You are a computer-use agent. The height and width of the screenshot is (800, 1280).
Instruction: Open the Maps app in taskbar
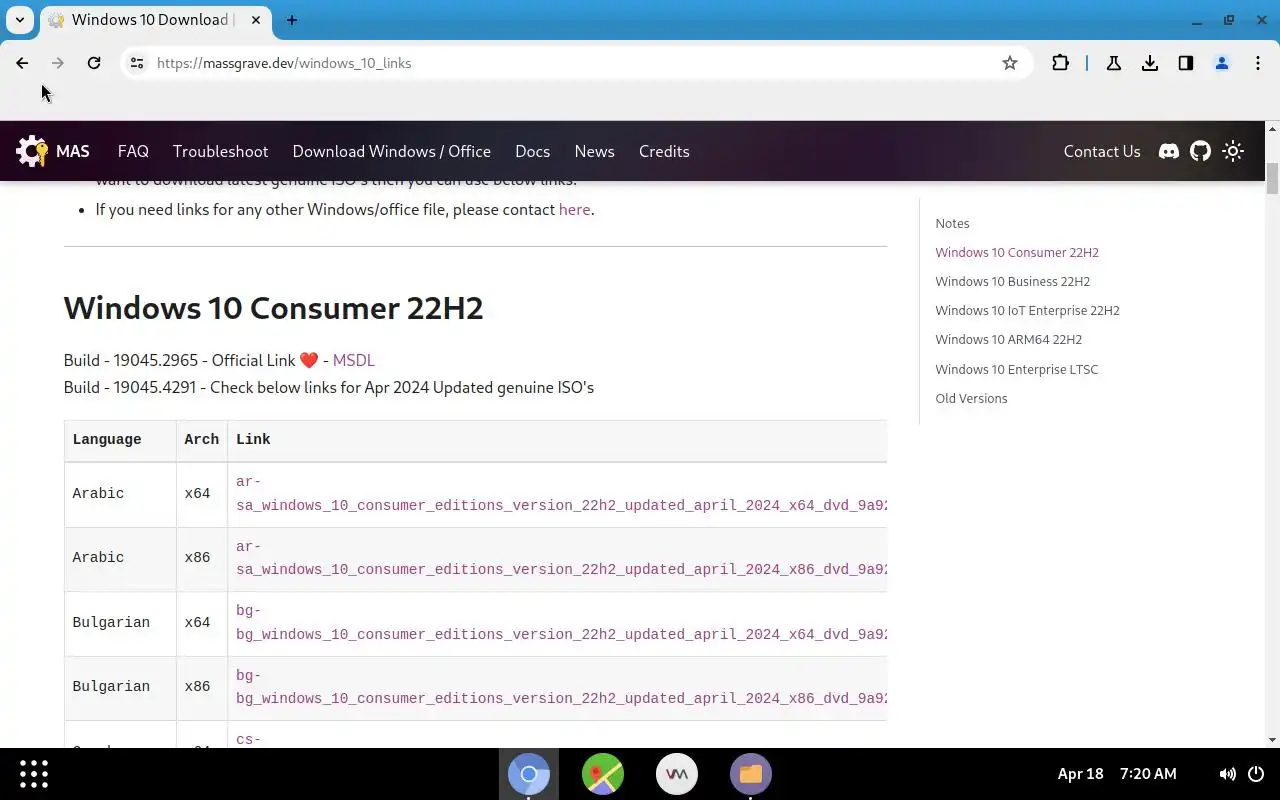click(603, 774)
